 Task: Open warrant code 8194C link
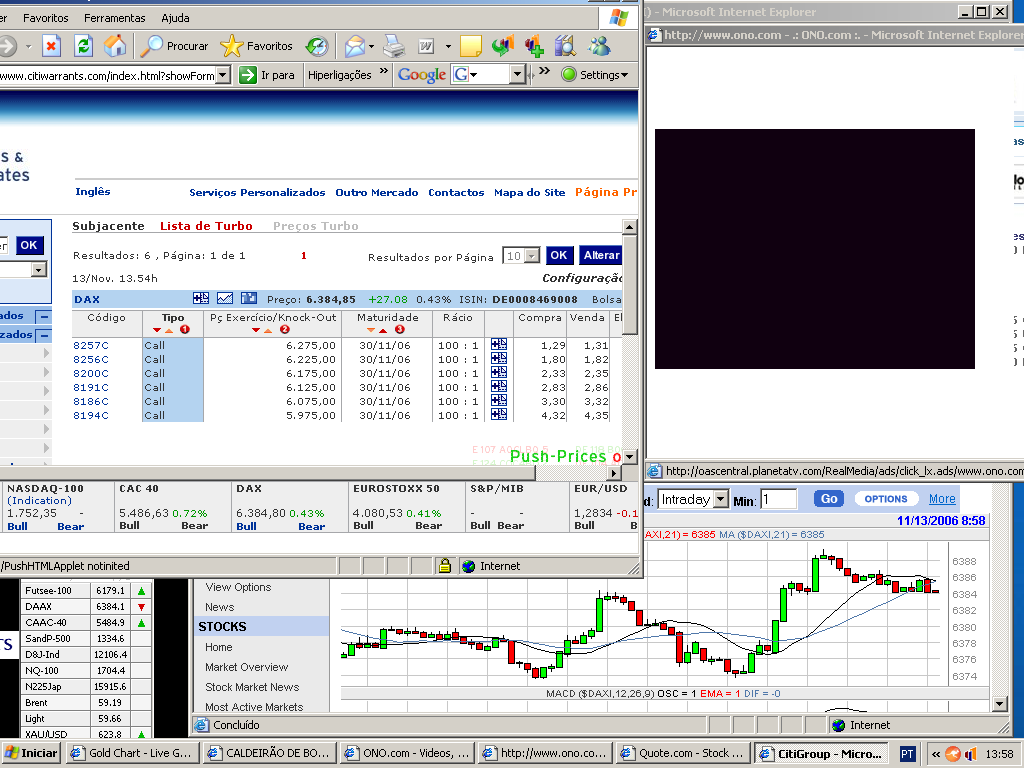click(91, 415)
